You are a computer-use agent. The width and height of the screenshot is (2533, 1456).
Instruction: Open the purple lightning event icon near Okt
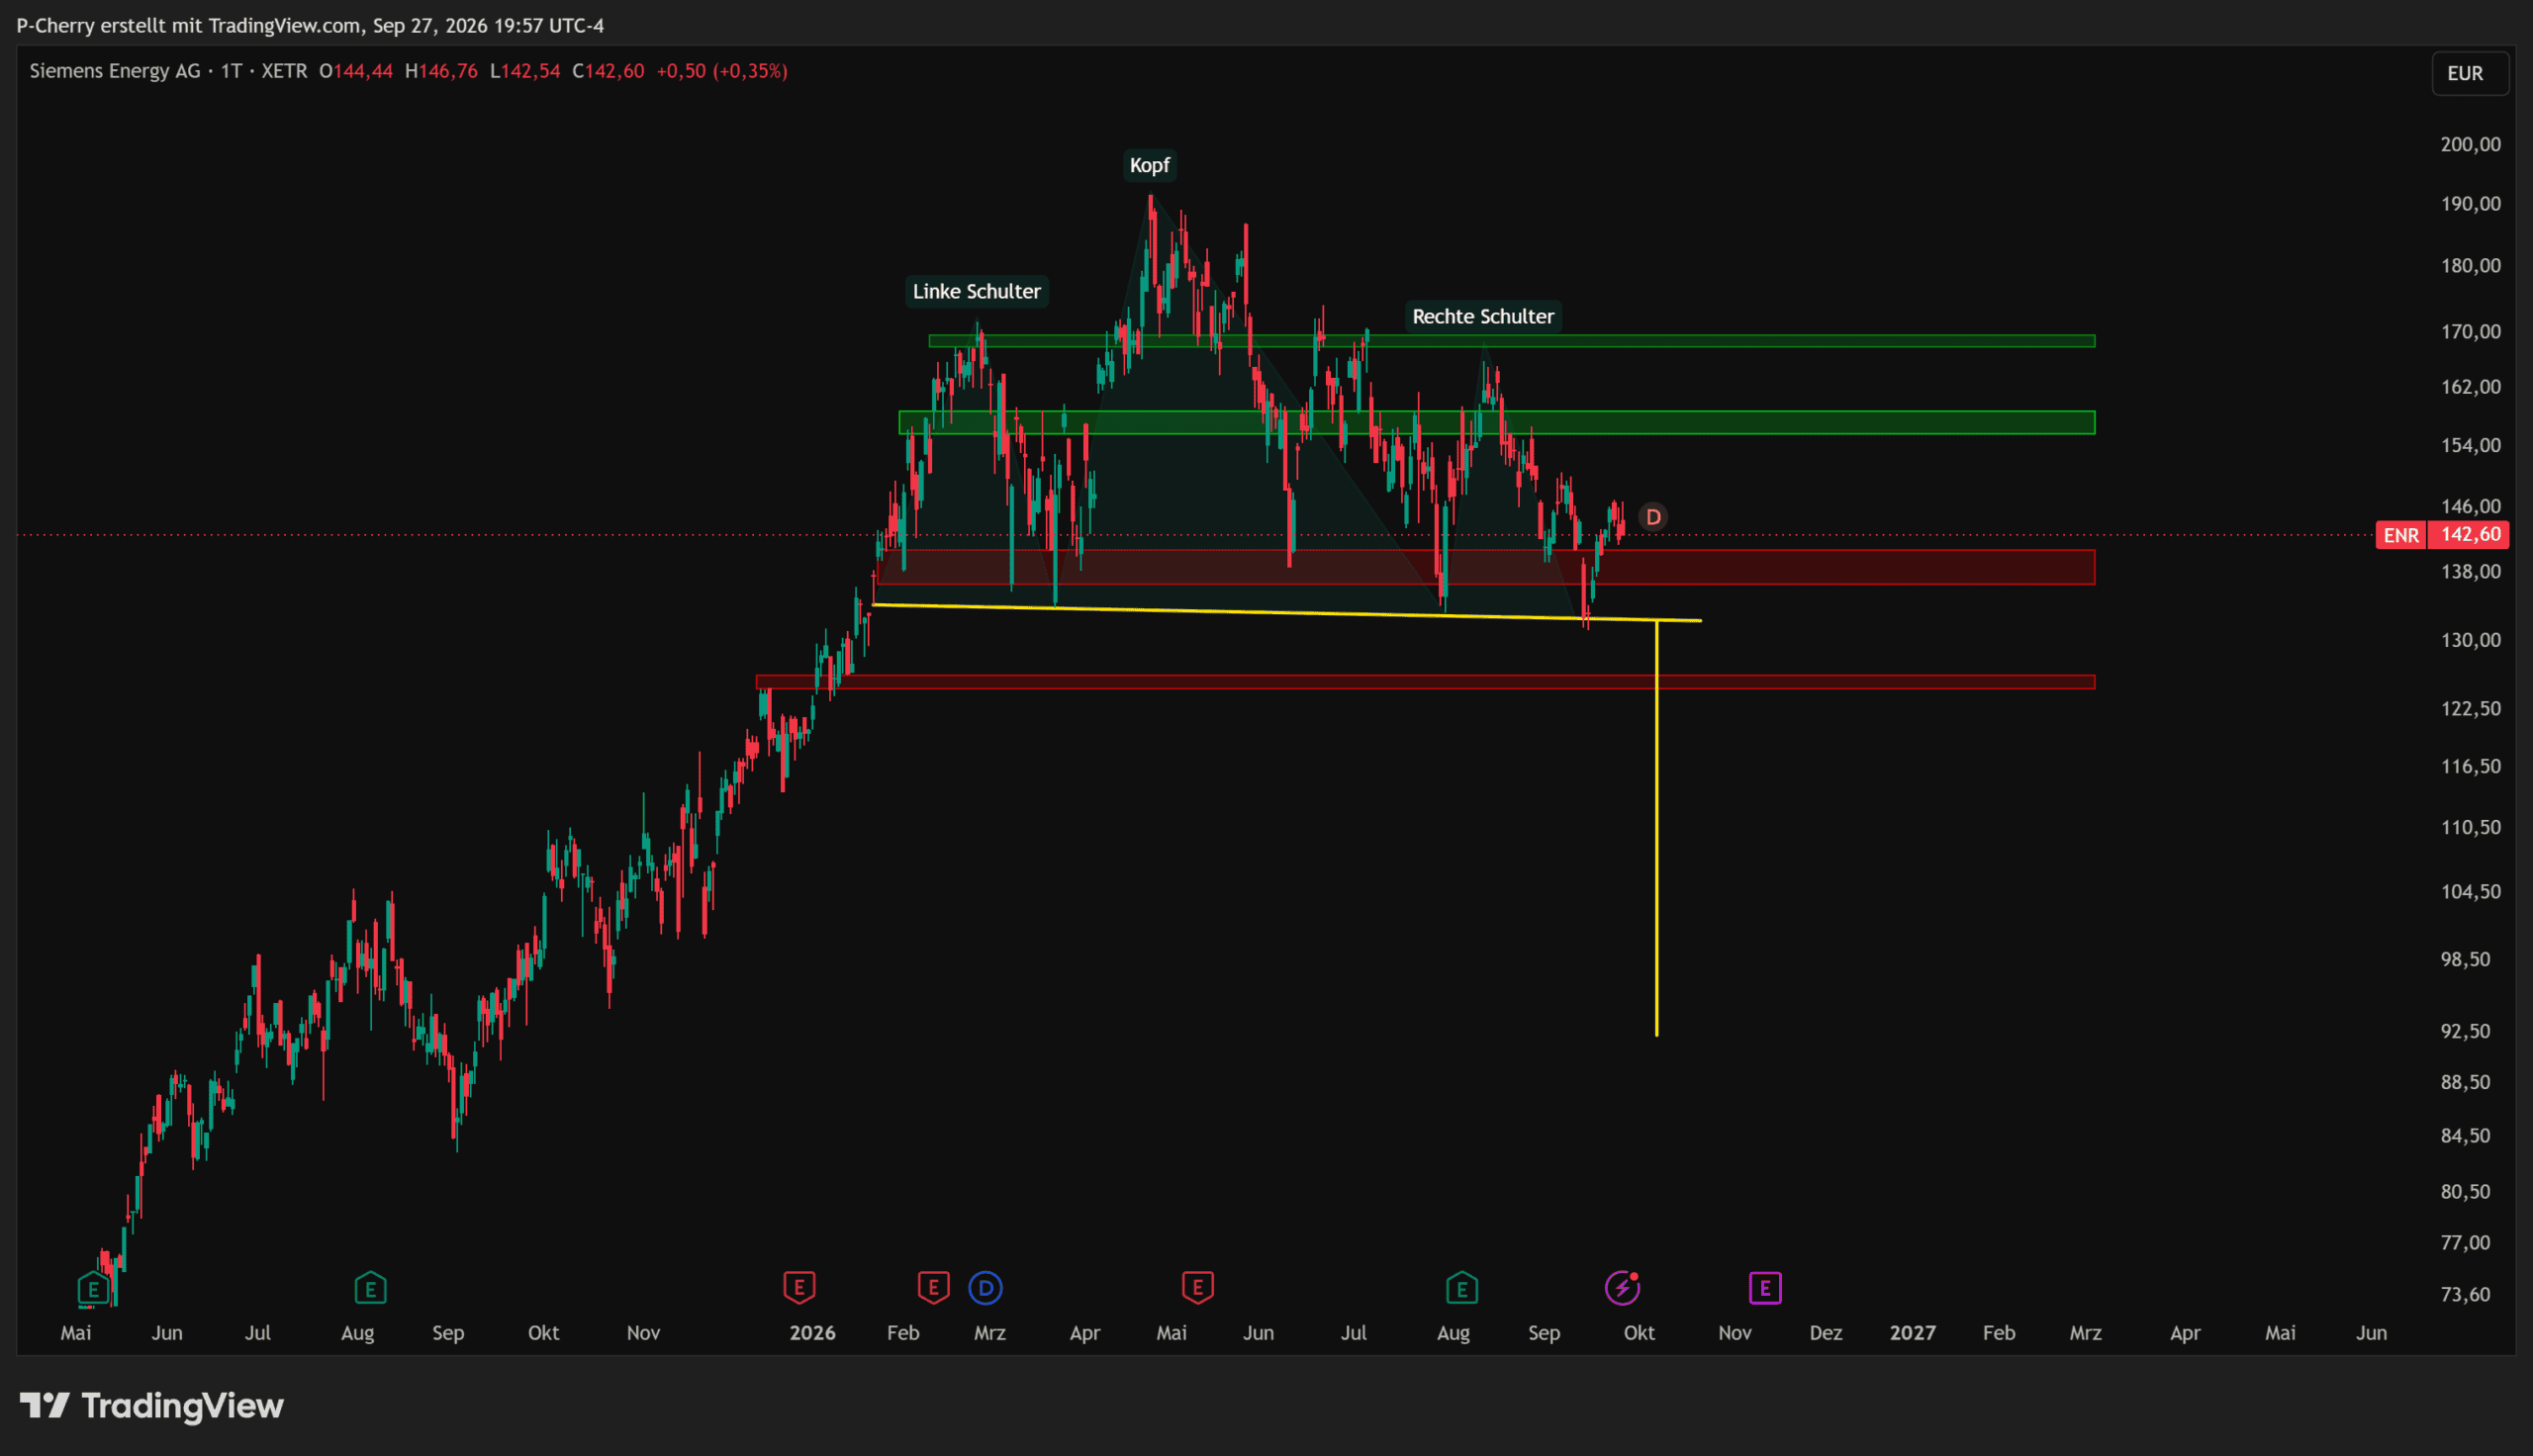(x=1622, y=1288)
